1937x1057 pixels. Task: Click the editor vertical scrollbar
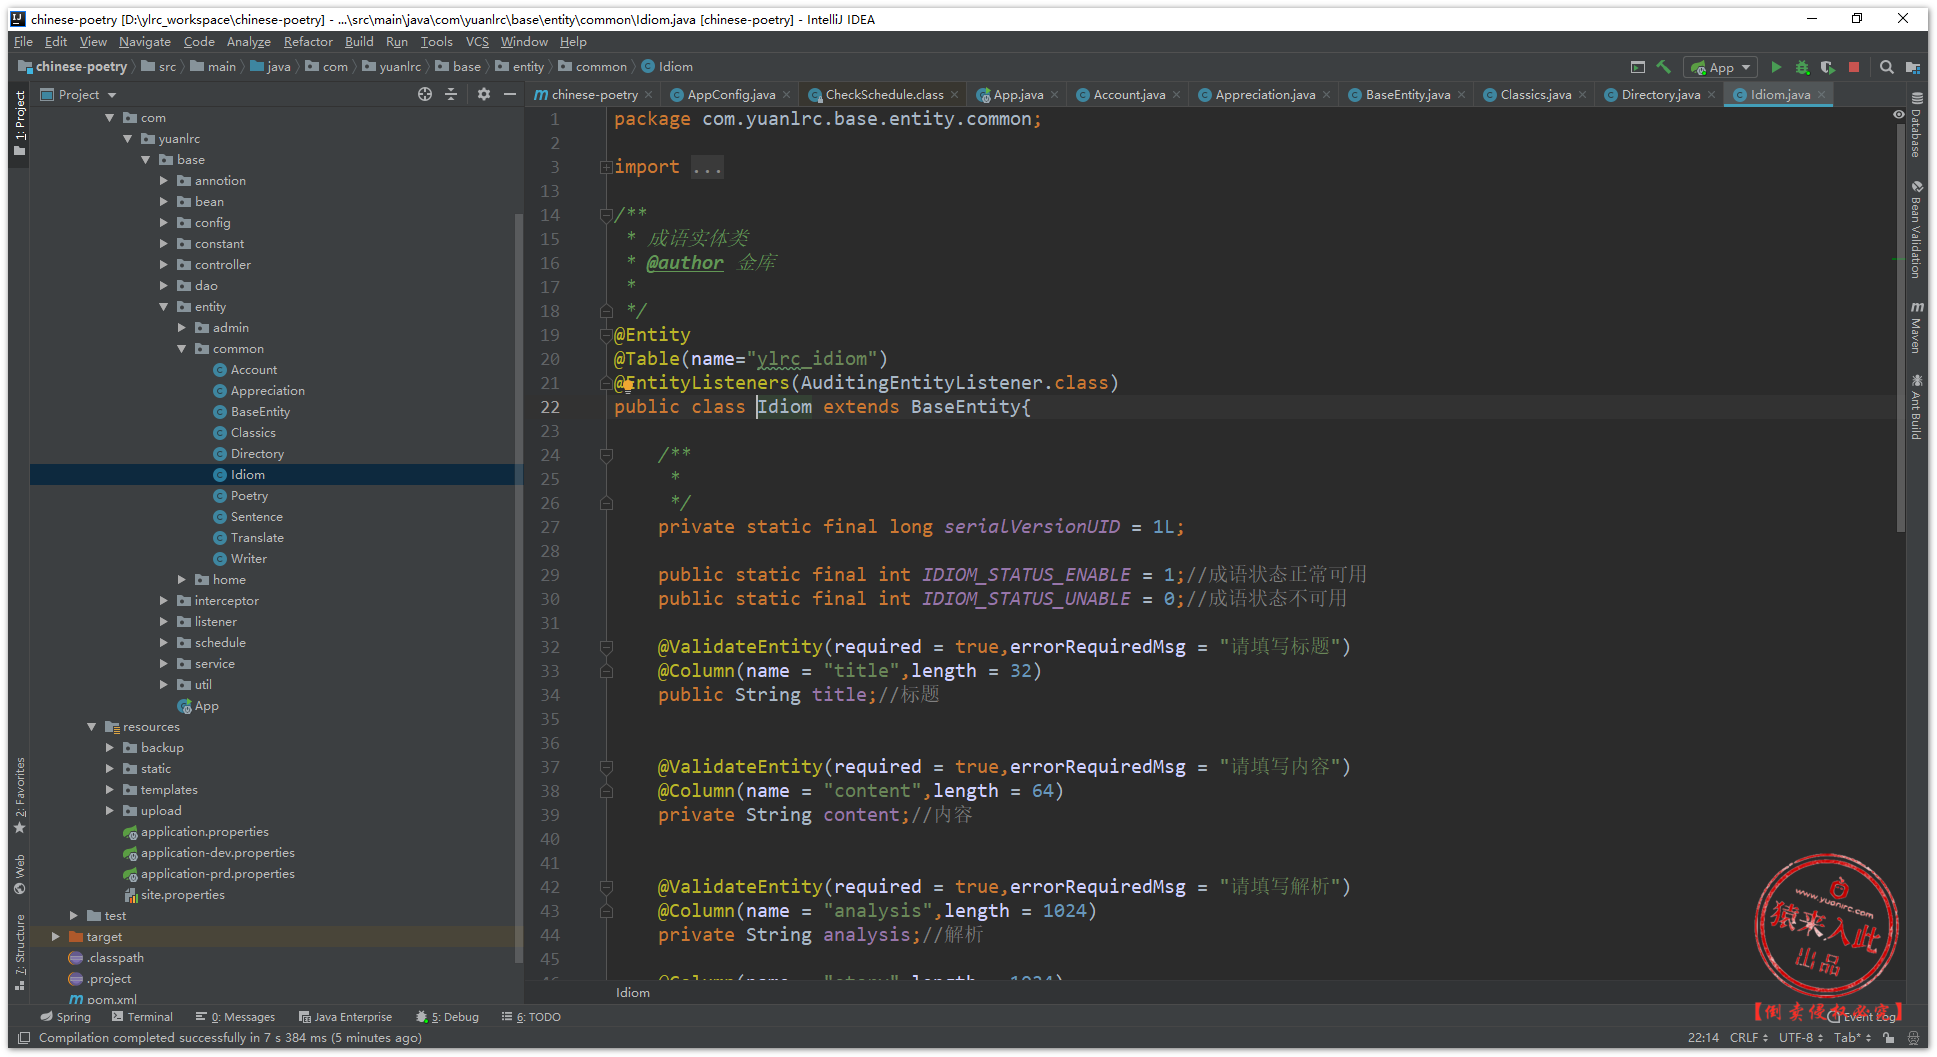point(1900,330)
